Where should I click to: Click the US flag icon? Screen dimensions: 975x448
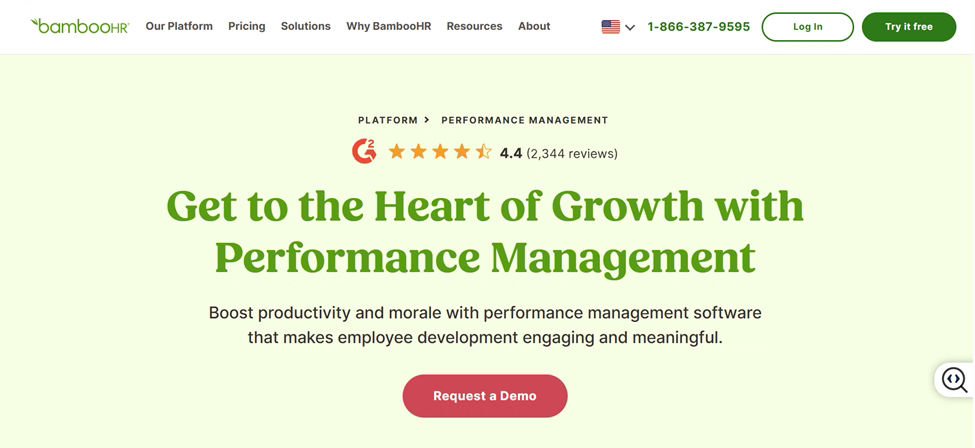[611, 27]
